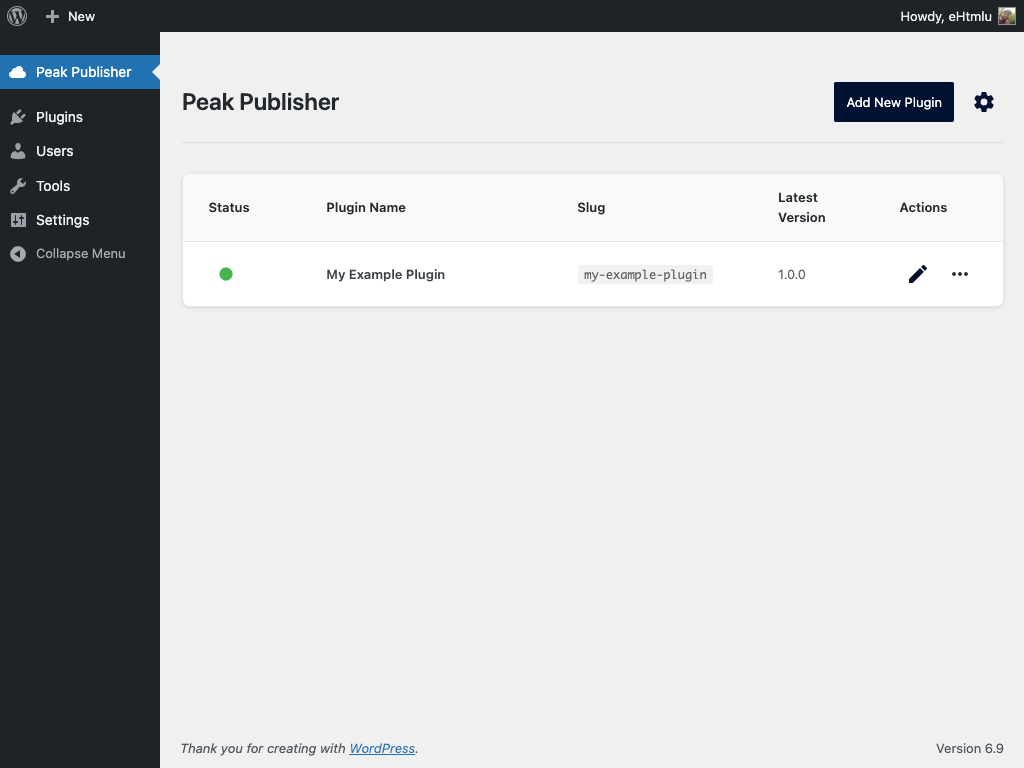
Task: Open Users via the person icon
Action: (20, 151)
